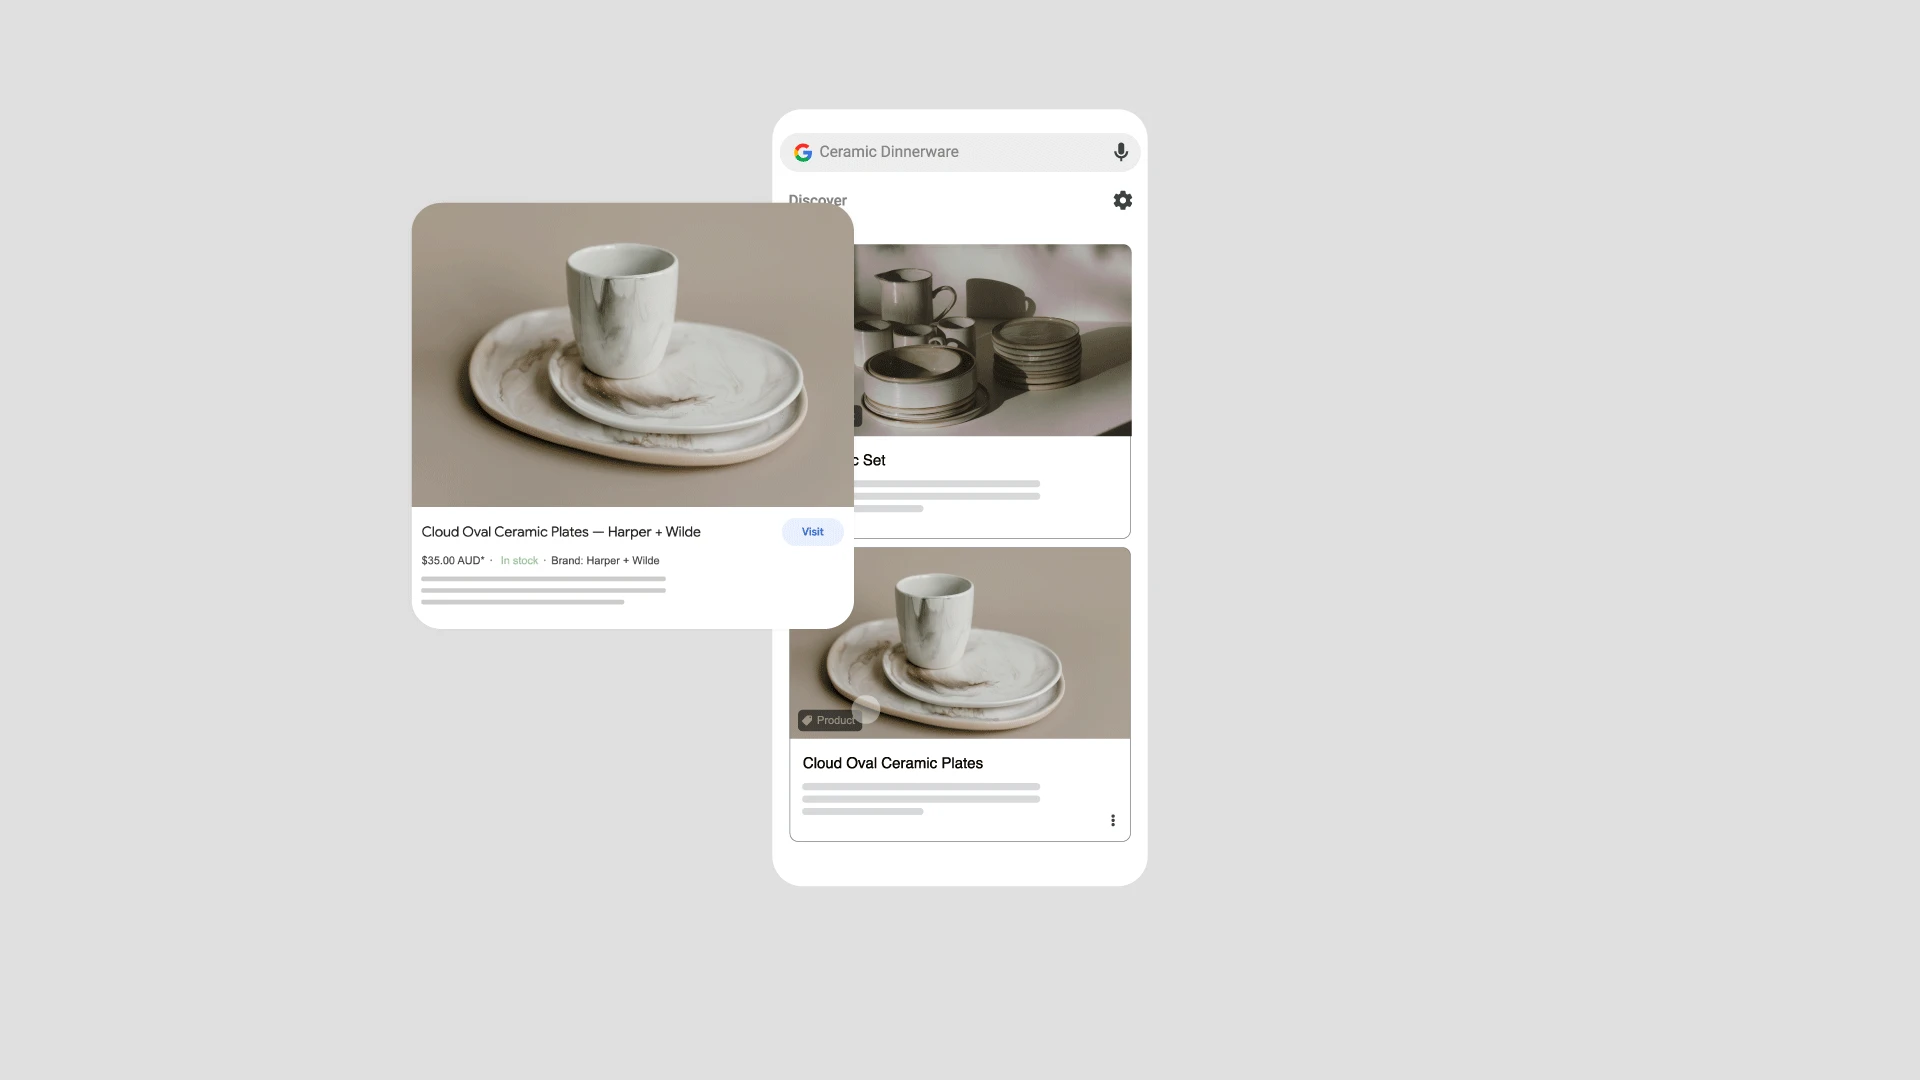Click the 'Cloud Oval Ceramic Plates' phone card title

tap(893, 763)
